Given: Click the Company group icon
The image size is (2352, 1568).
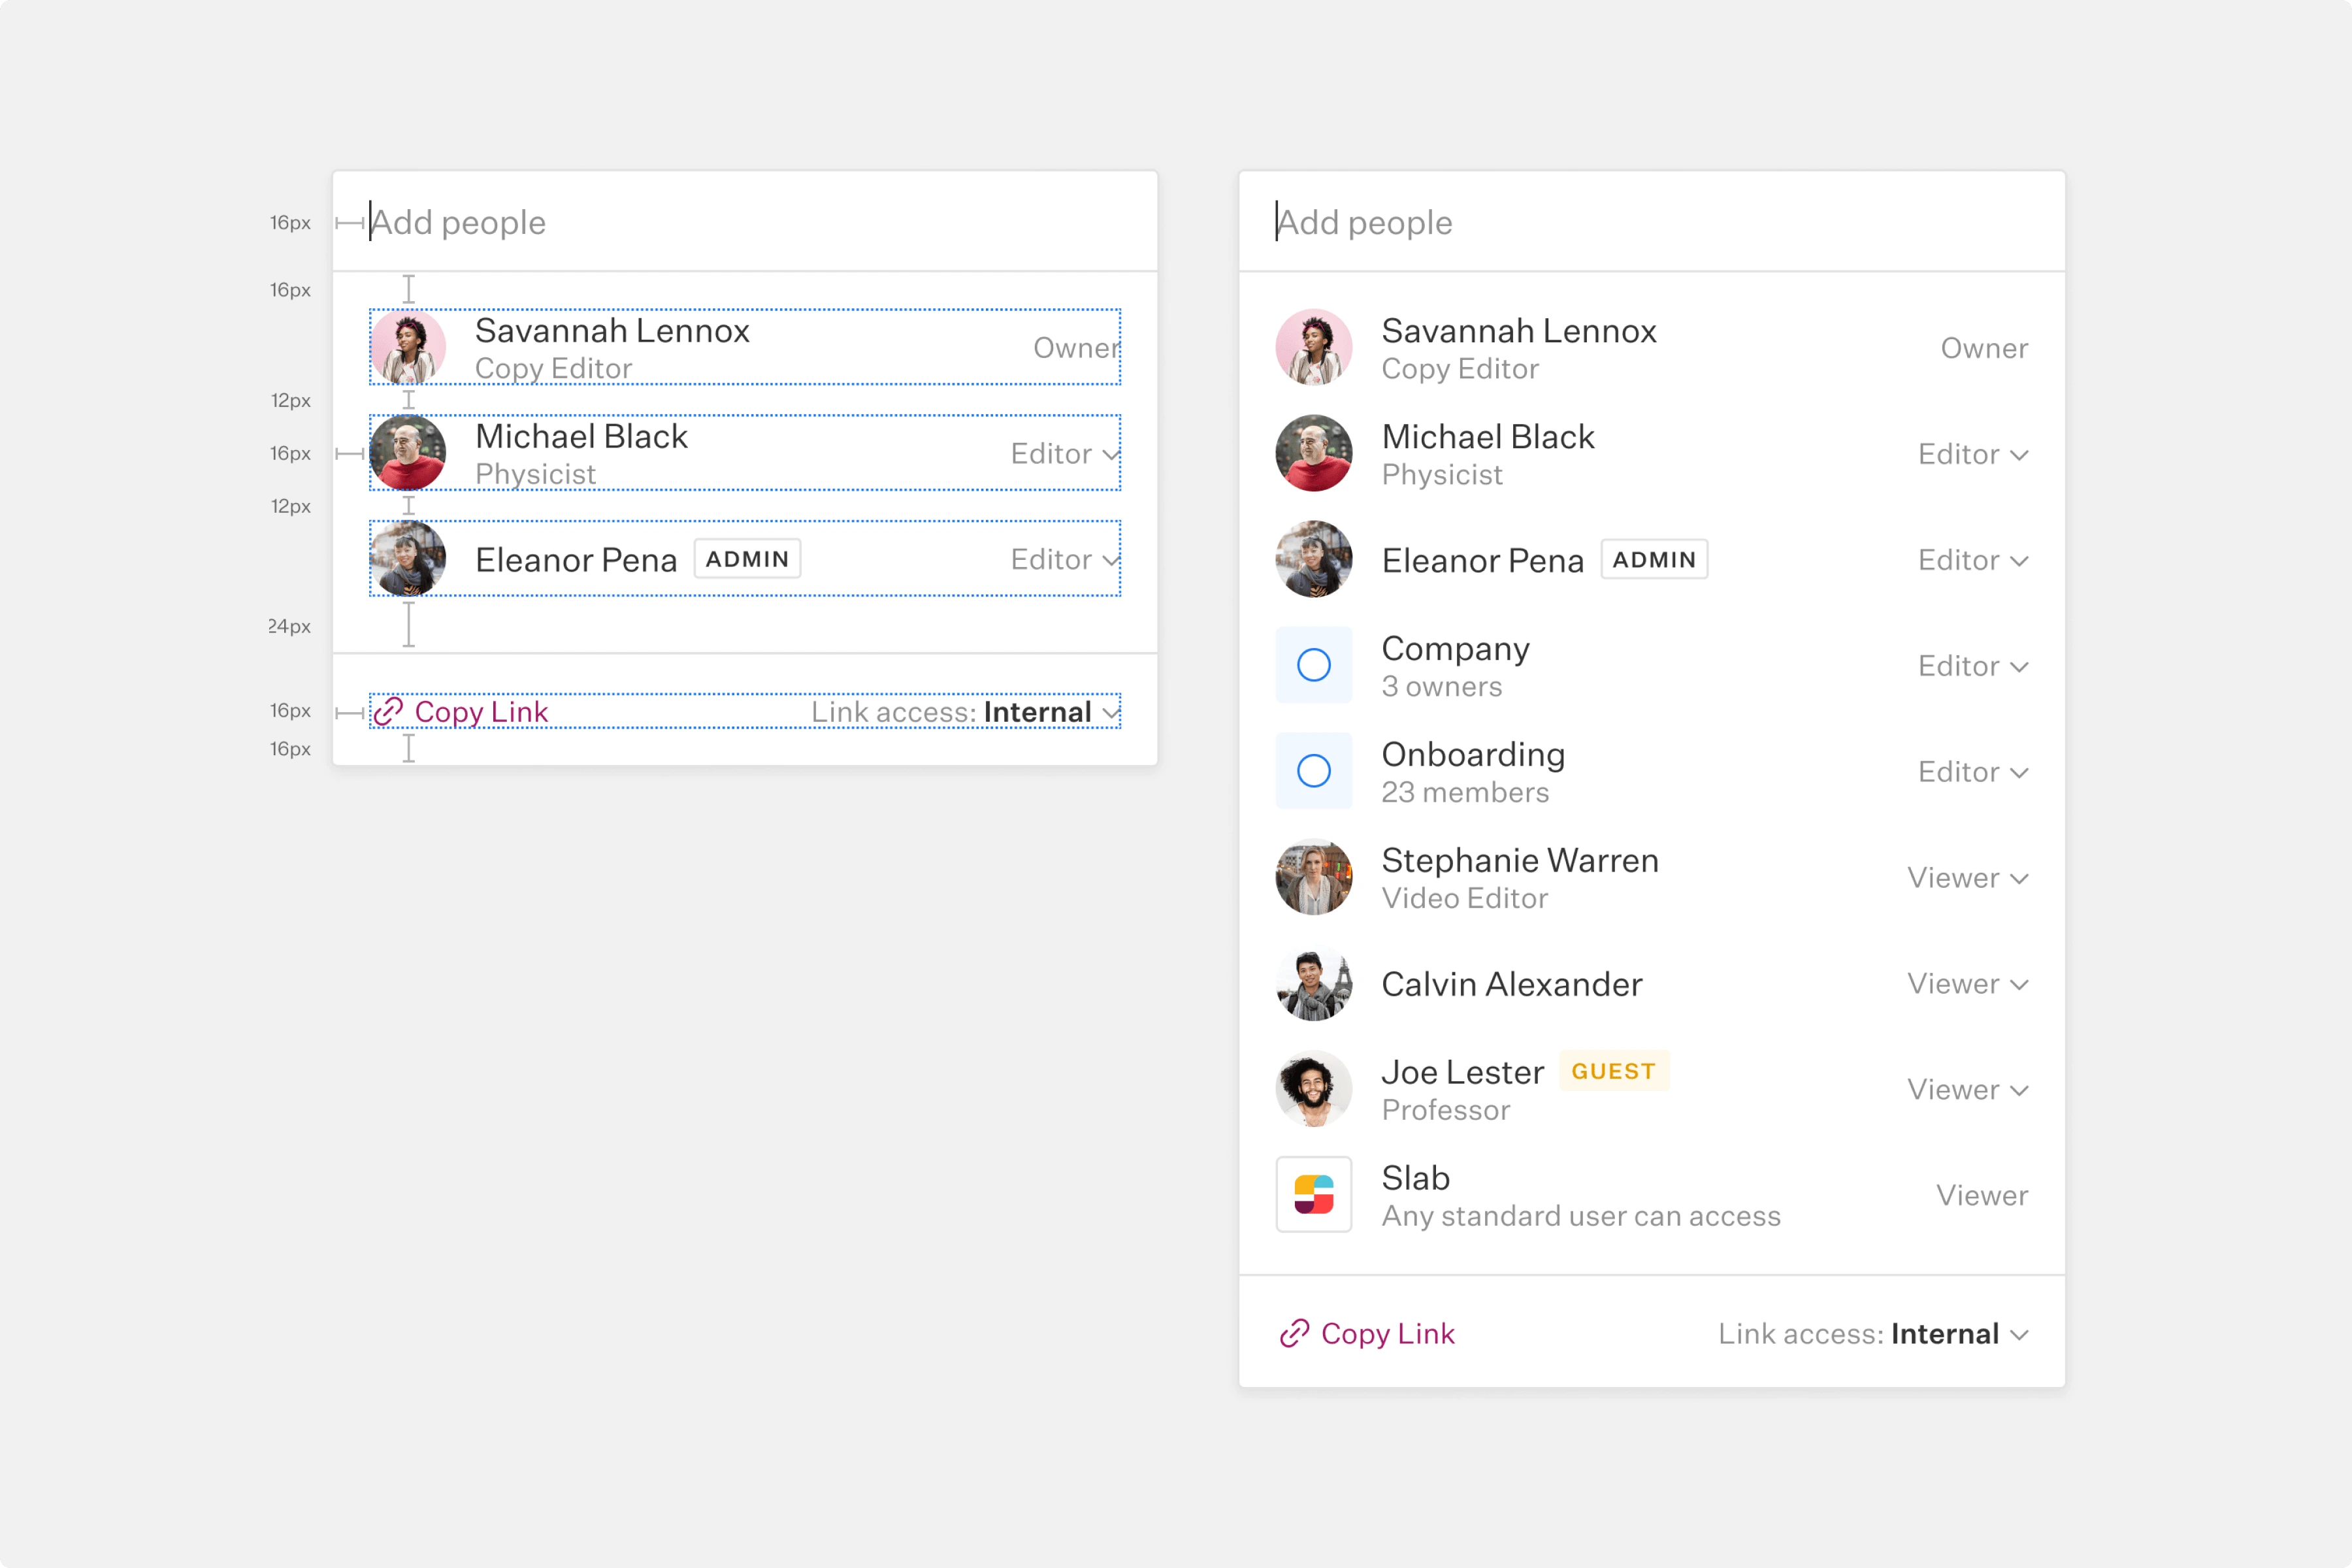Looking at the screenshot, I should tap(1316, 665).
